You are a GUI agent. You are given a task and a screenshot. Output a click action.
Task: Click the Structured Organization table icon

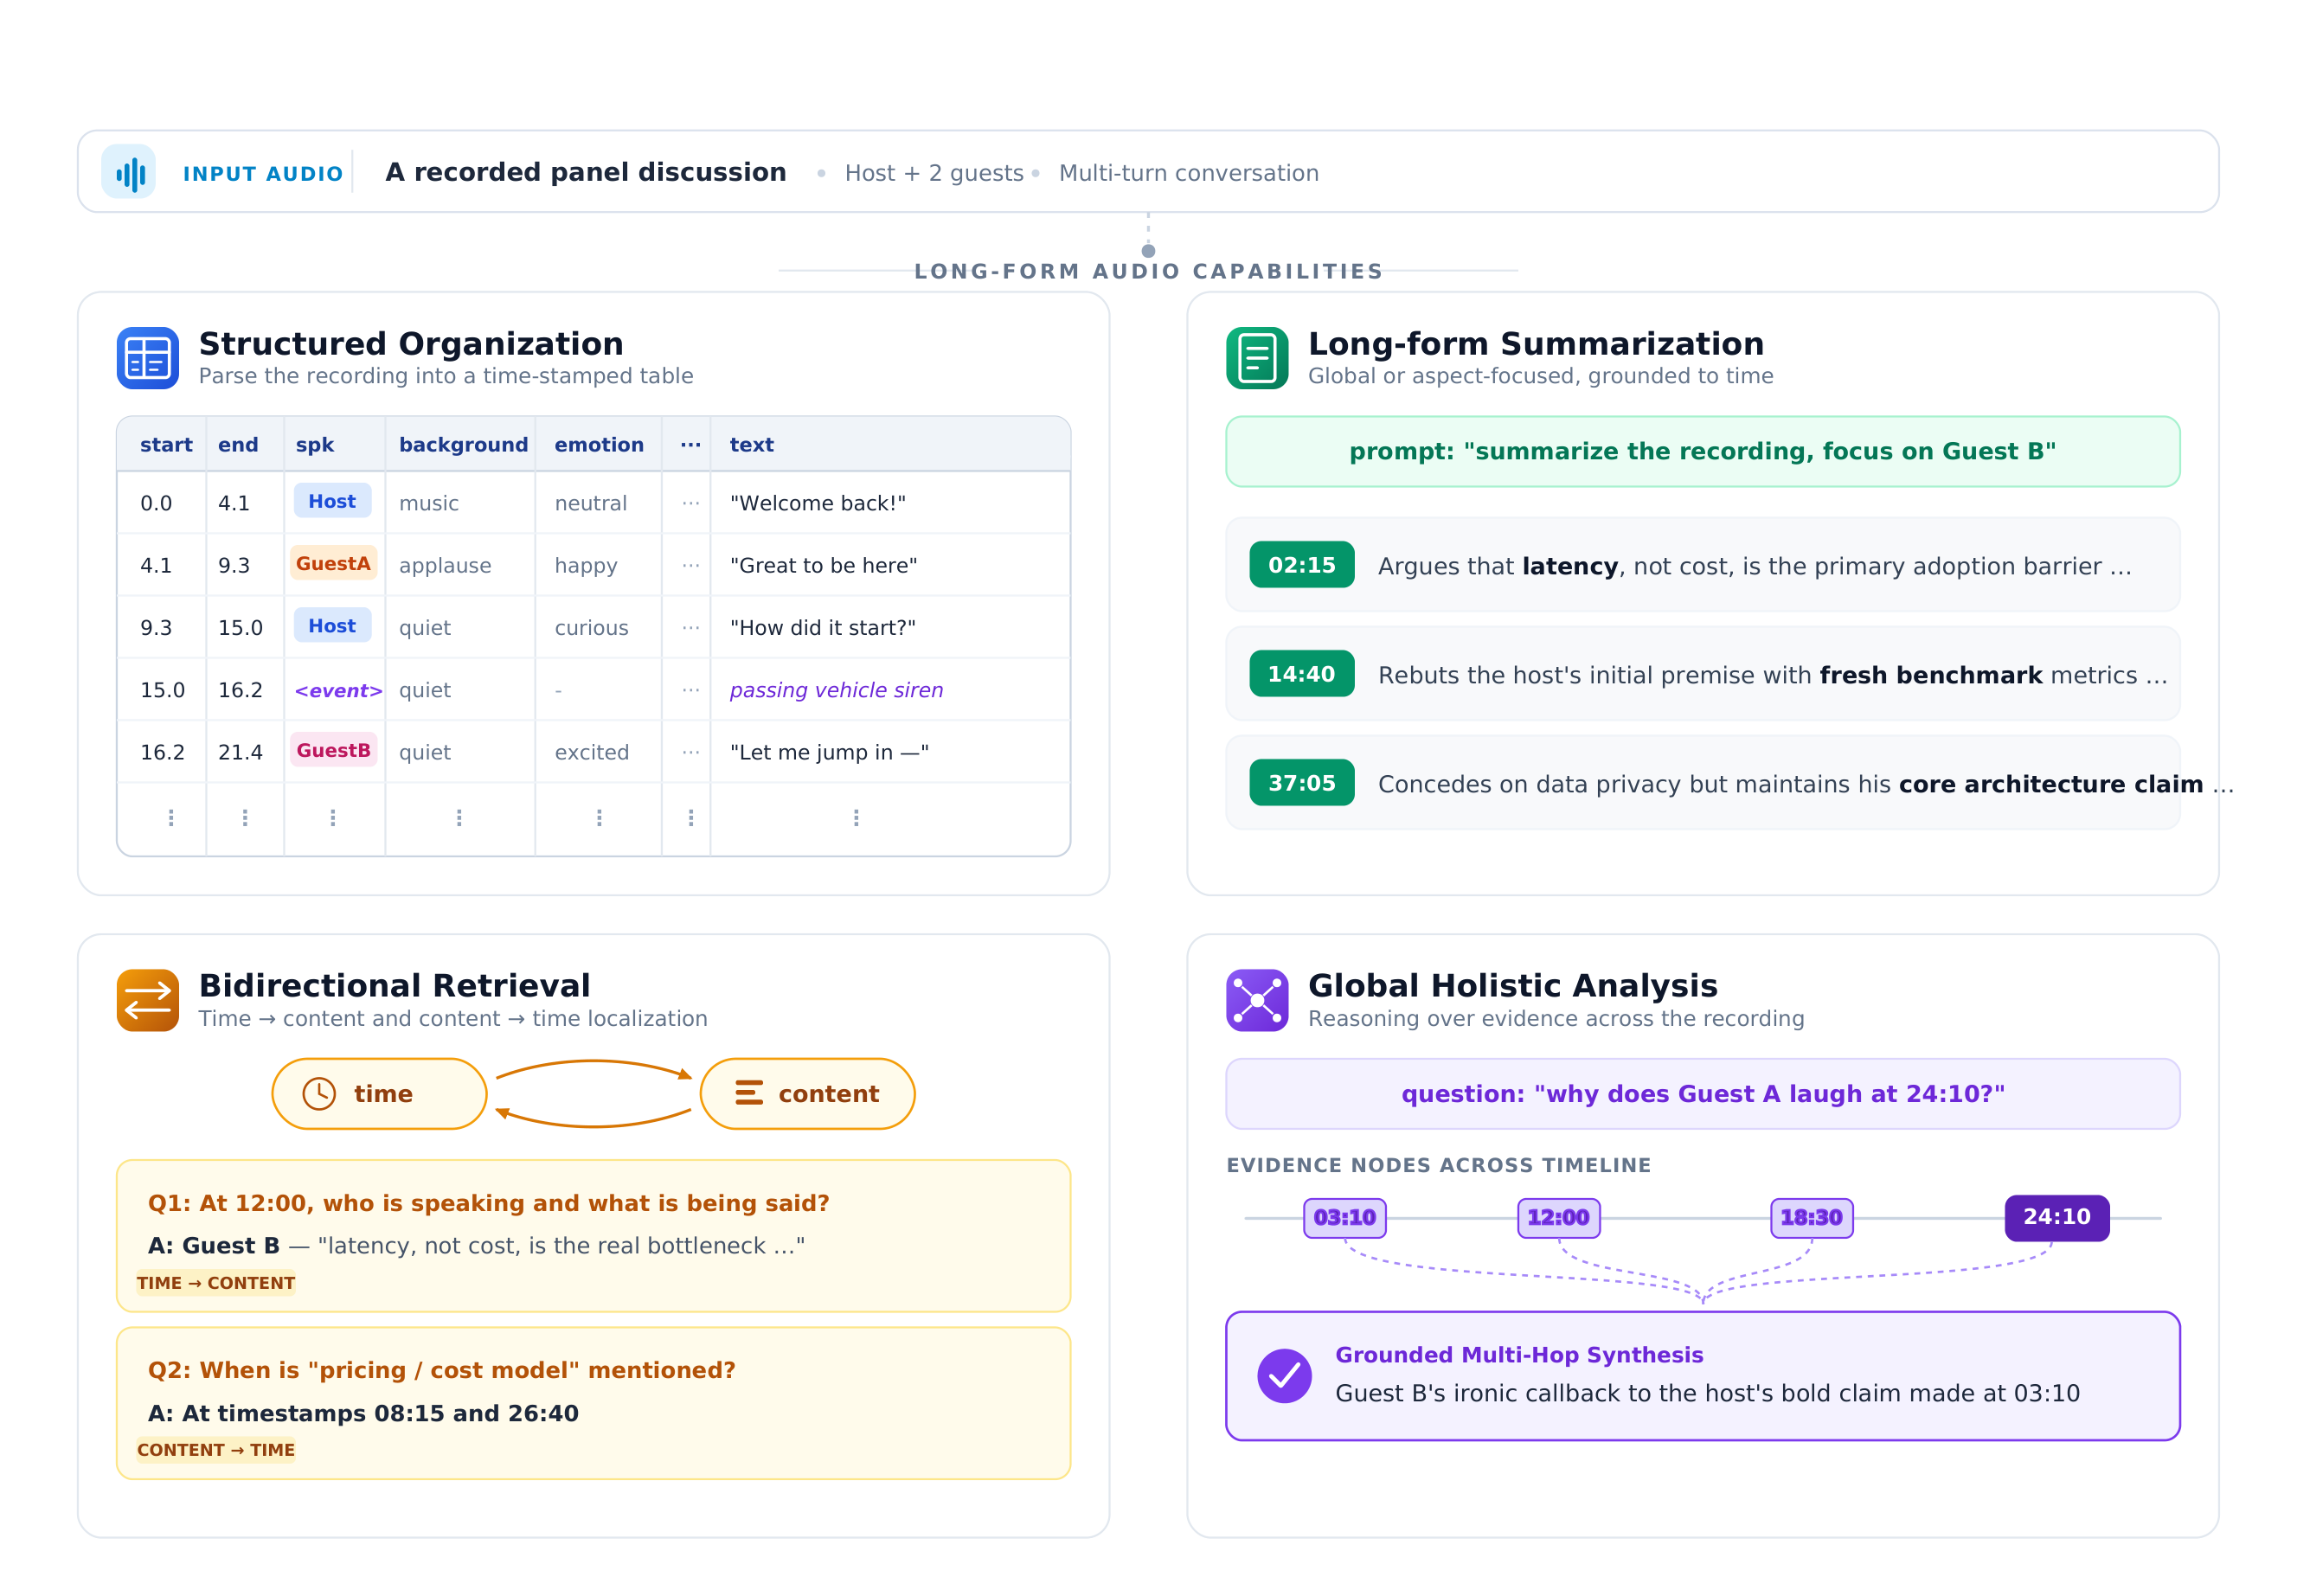148,358
